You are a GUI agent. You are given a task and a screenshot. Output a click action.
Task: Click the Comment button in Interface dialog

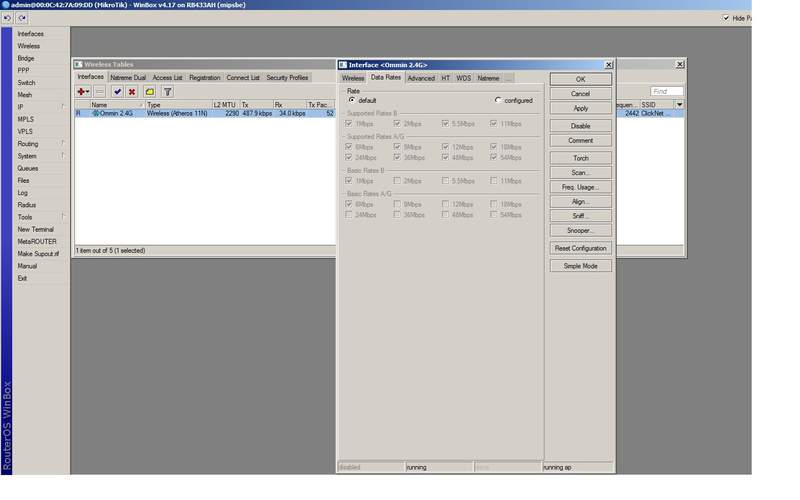point(581,140)
